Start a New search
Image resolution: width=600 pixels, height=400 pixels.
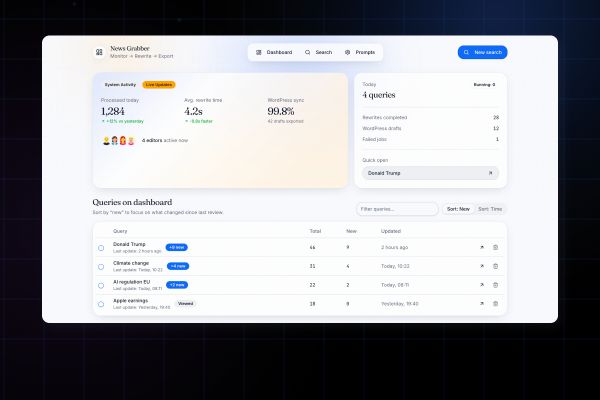(x=483, y=52)
